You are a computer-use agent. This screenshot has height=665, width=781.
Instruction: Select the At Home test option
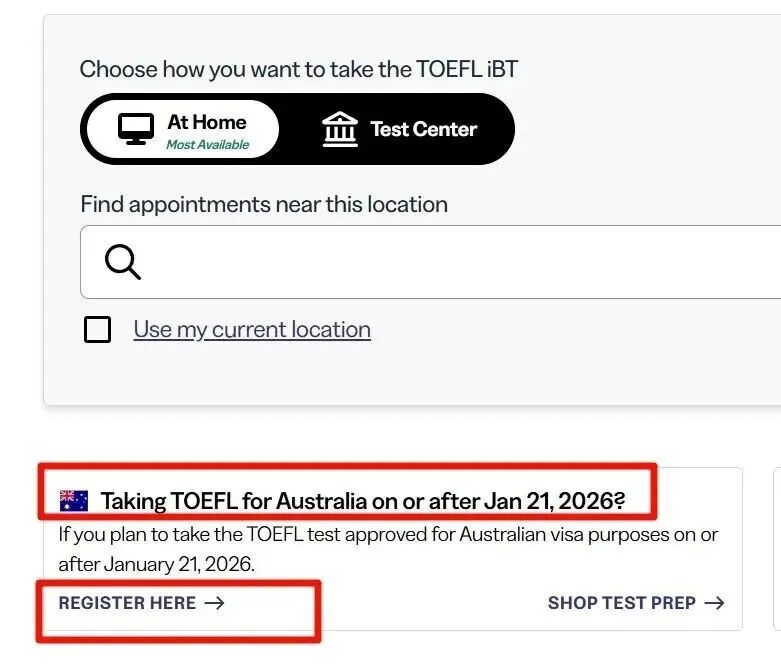(182, 130)
